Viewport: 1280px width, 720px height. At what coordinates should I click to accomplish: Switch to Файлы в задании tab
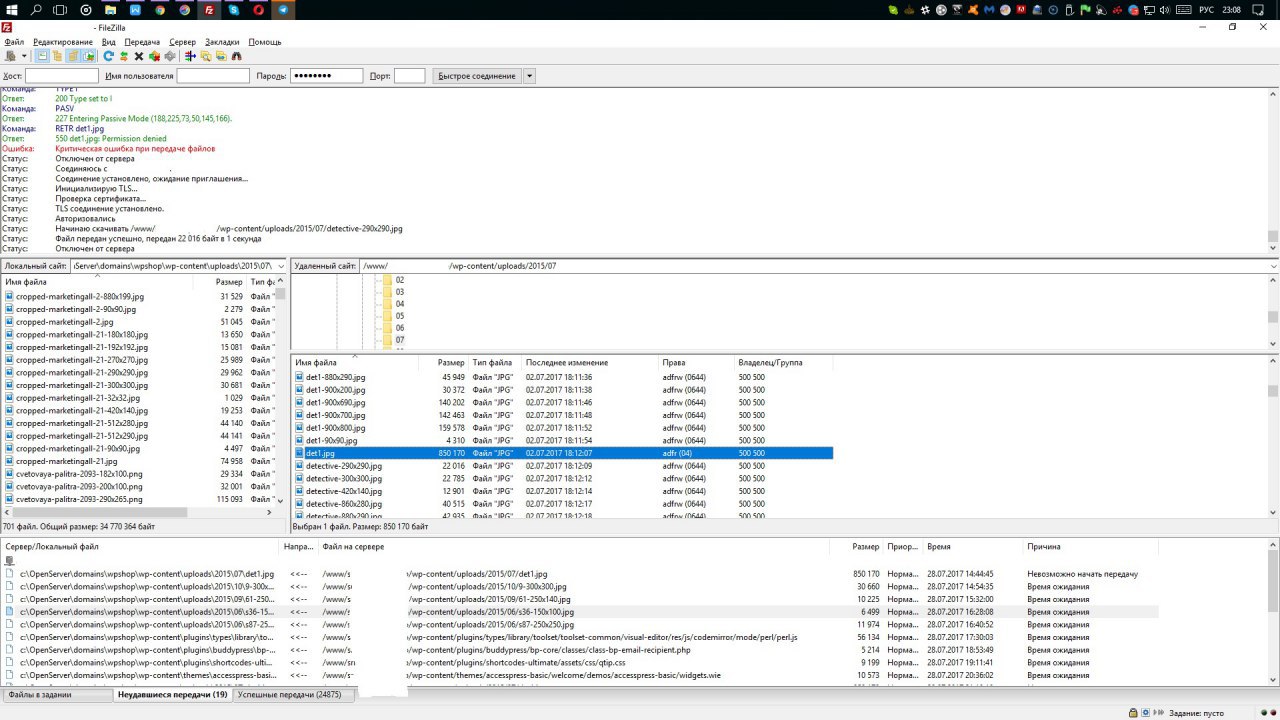tap(56, 694)
